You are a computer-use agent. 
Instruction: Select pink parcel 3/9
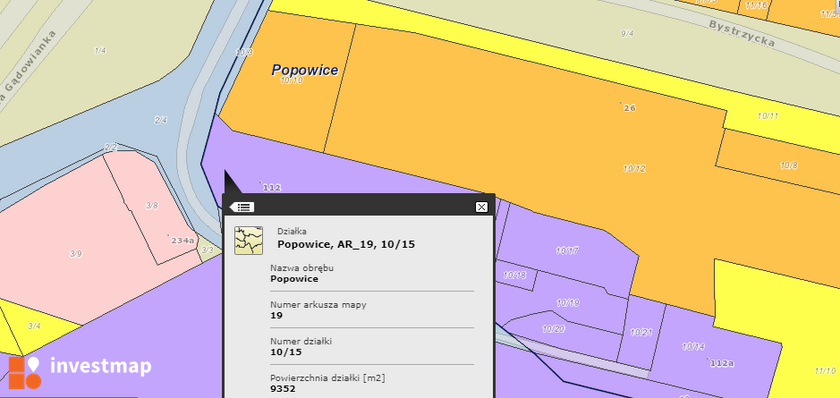point(76,254)
